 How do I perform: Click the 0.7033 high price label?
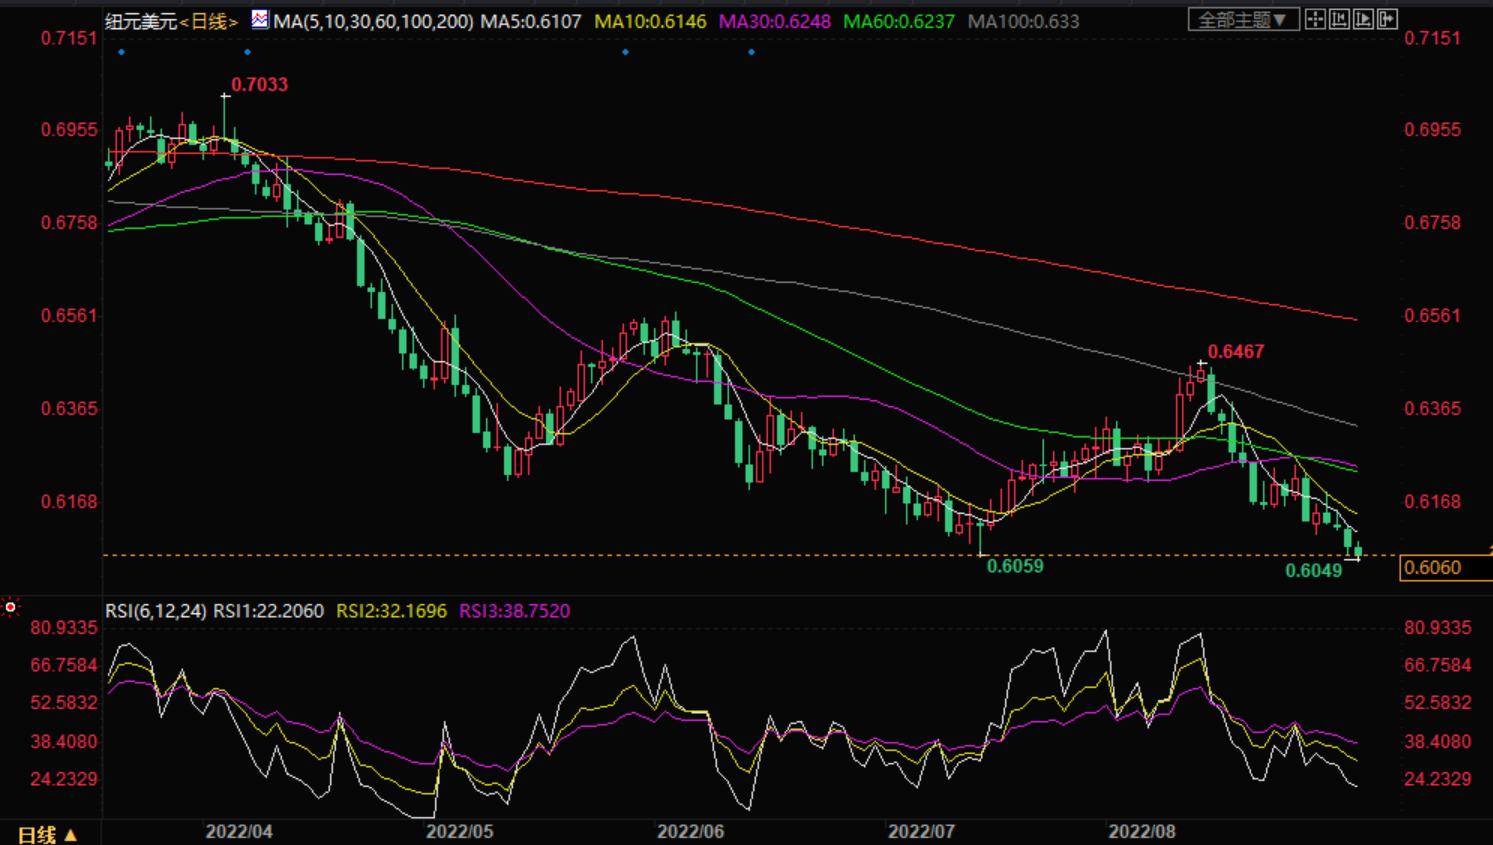(x=259, y=85)
